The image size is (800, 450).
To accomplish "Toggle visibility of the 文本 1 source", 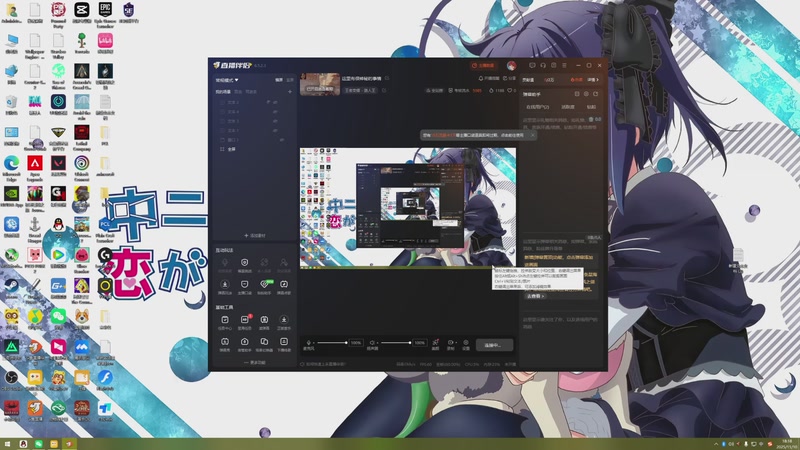I will pyautogui.click(x=275, y=130).
